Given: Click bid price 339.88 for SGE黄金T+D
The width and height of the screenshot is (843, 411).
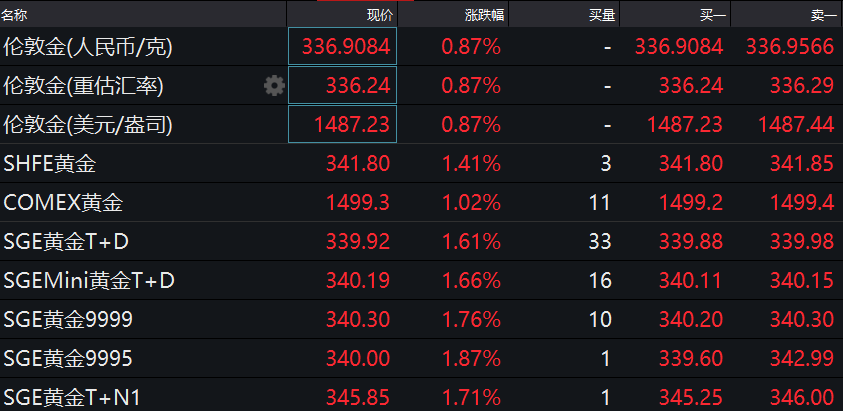Looking at the screenshot, I should 691,242.
